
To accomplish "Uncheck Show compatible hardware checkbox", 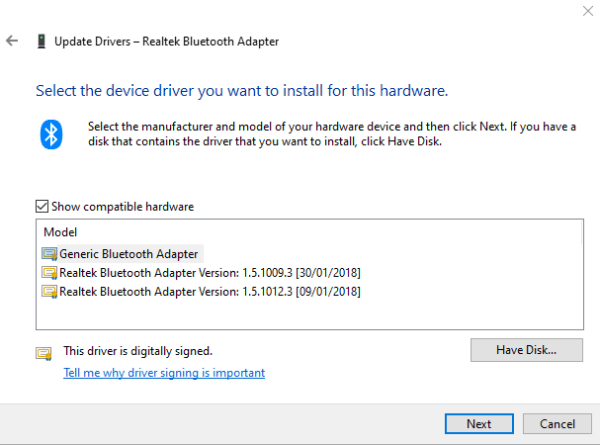I will click(42, 206).
